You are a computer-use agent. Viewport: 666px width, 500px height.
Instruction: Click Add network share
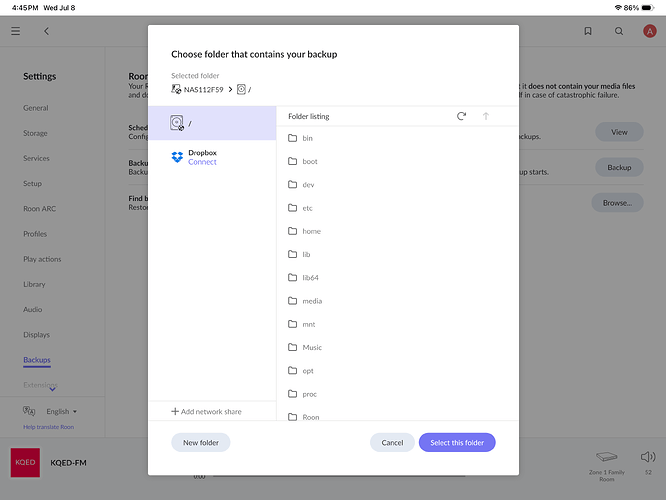(x=206, y=411)
